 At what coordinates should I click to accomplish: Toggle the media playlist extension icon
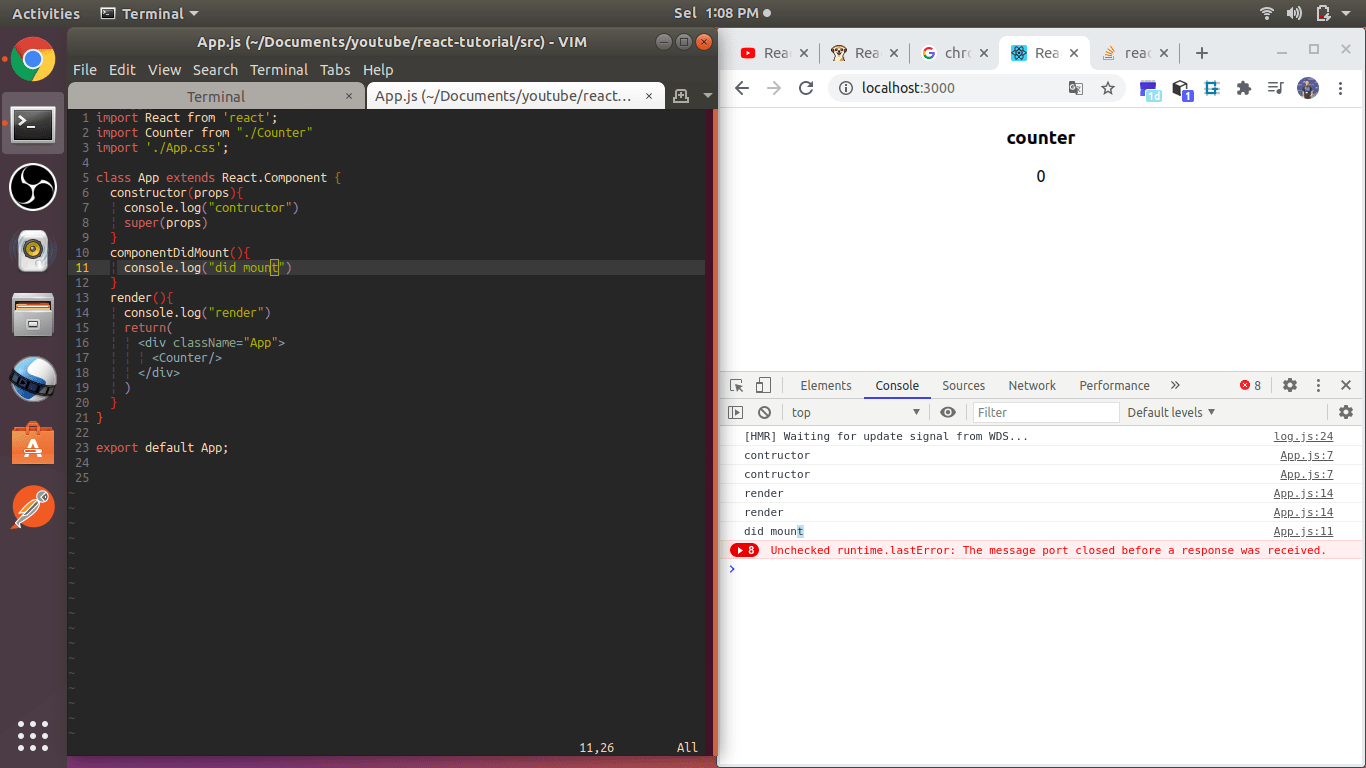(1275, 88)
